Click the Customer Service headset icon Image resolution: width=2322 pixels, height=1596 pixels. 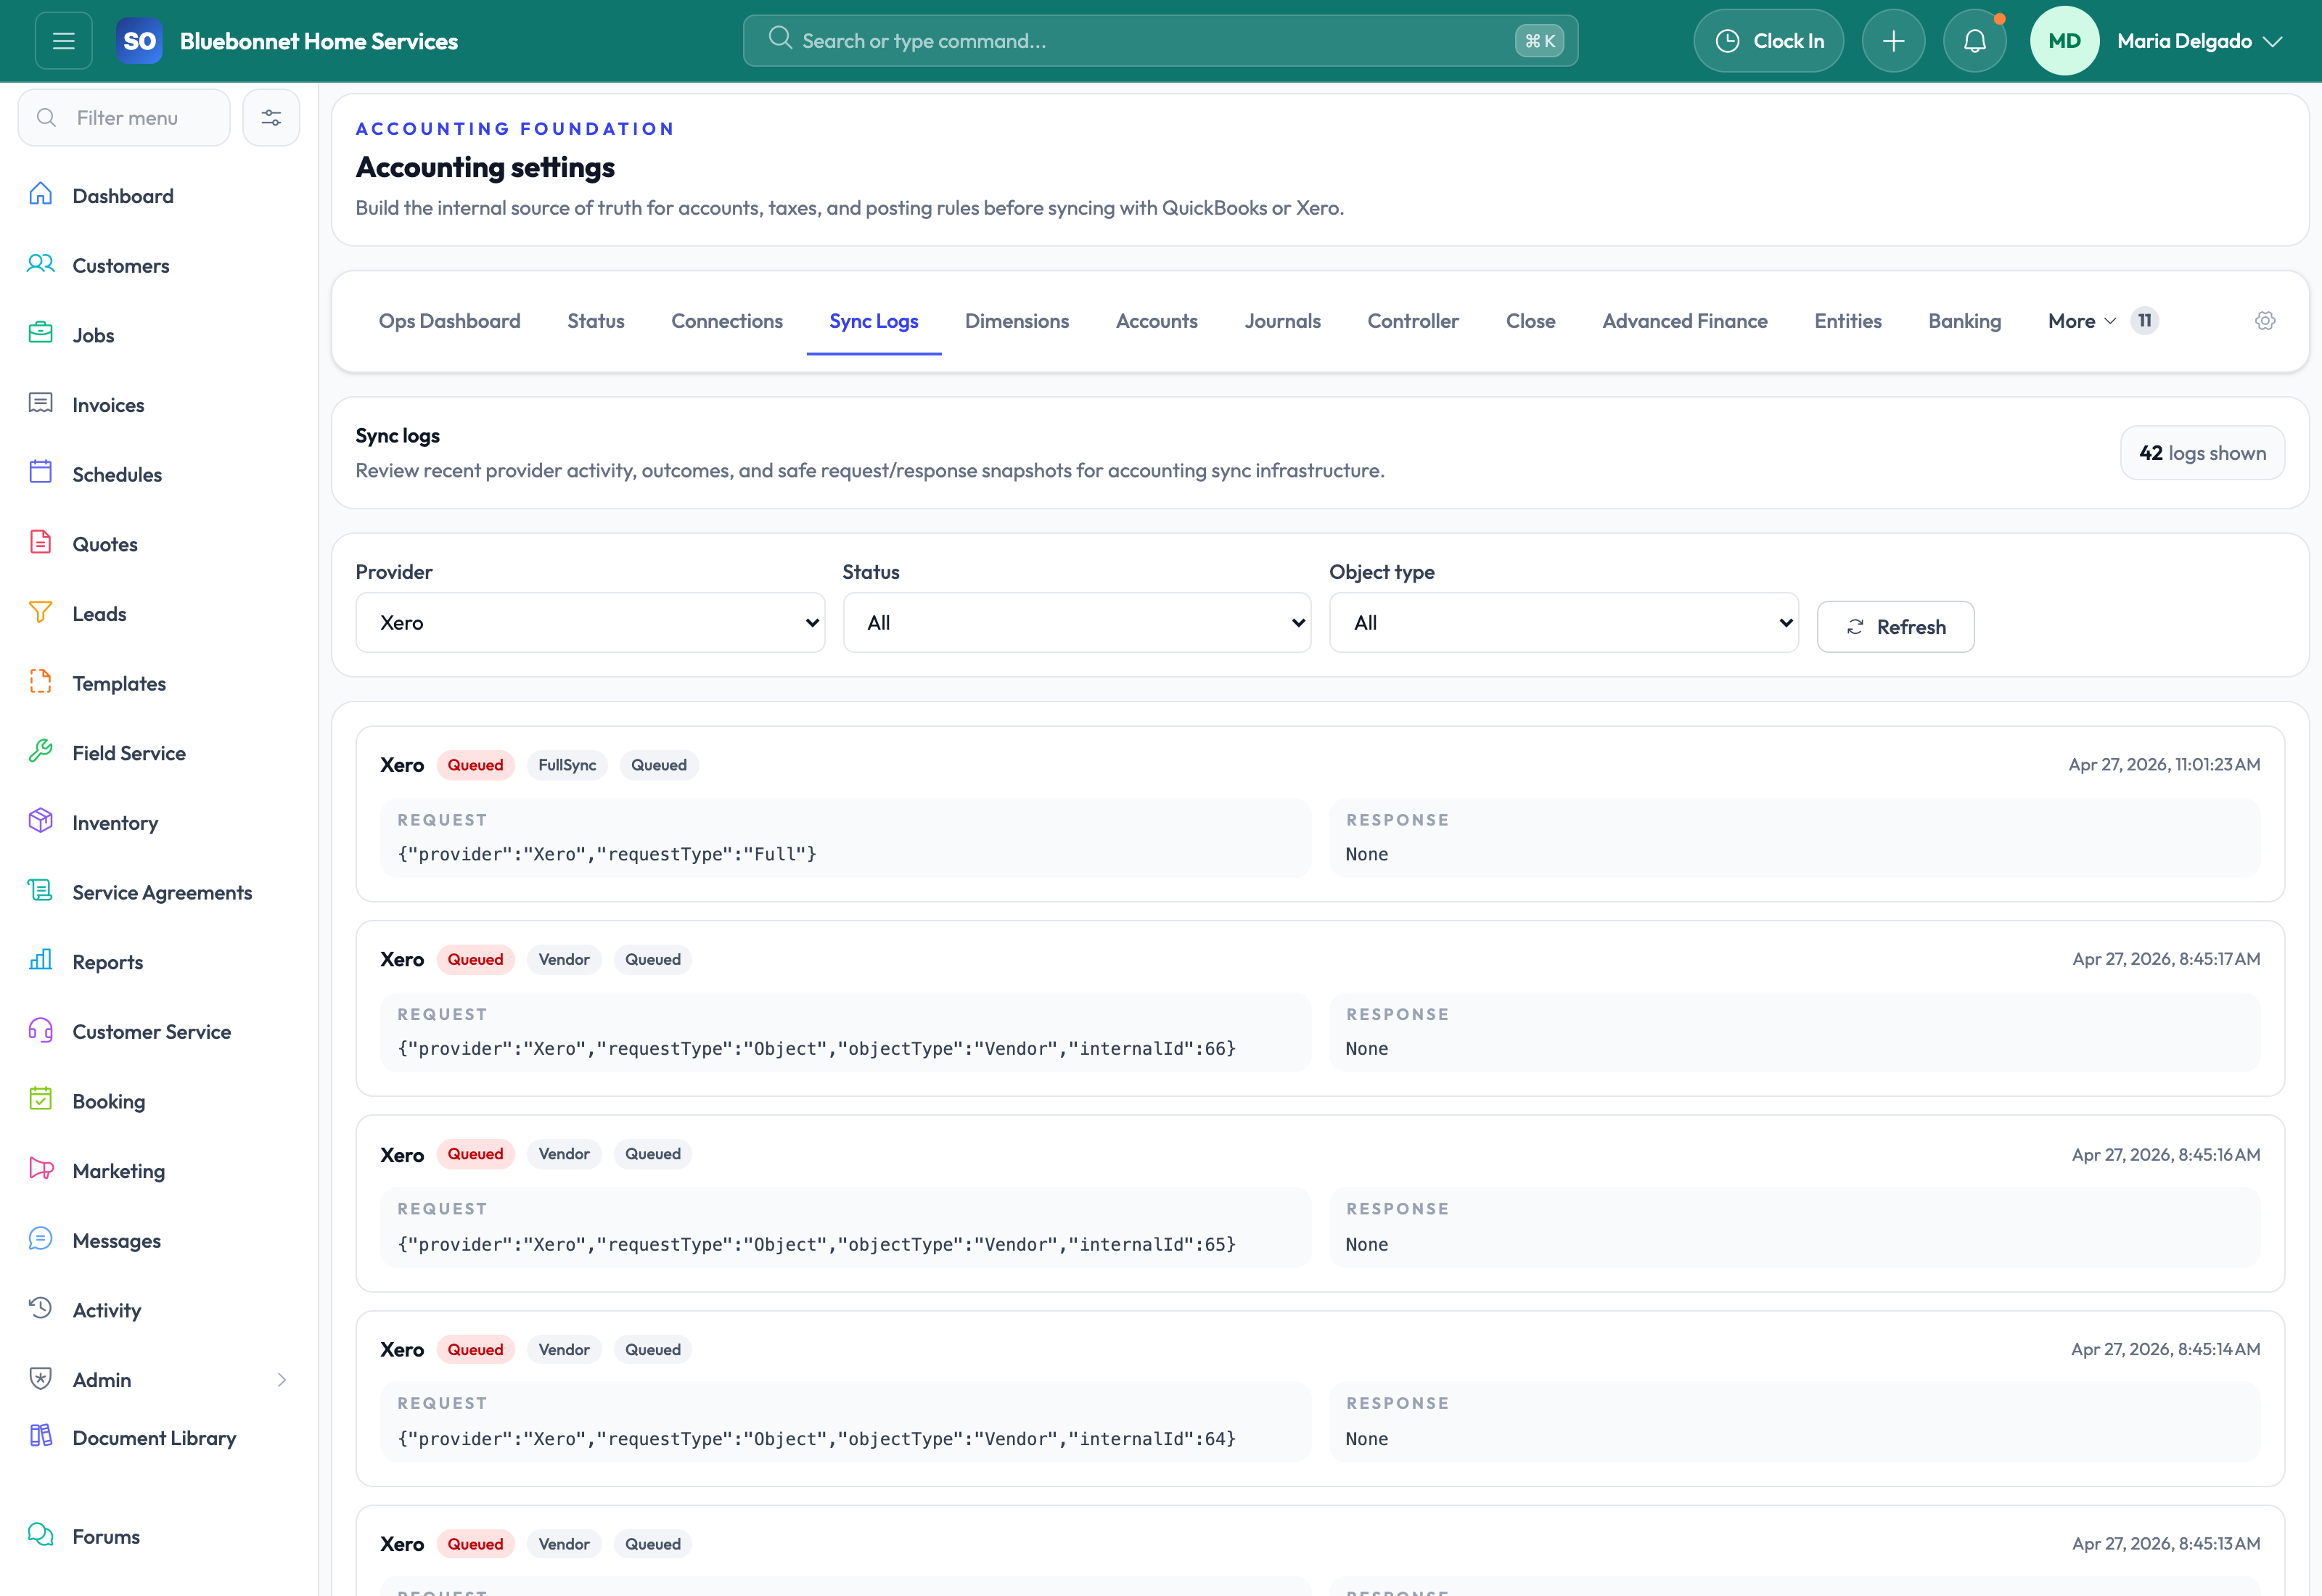pos(40,1030)
